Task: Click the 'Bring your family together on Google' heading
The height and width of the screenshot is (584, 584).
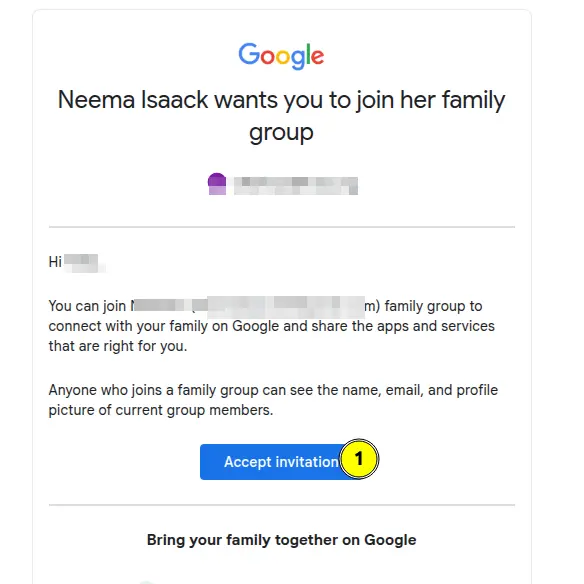Action: (x=282, y=540)
